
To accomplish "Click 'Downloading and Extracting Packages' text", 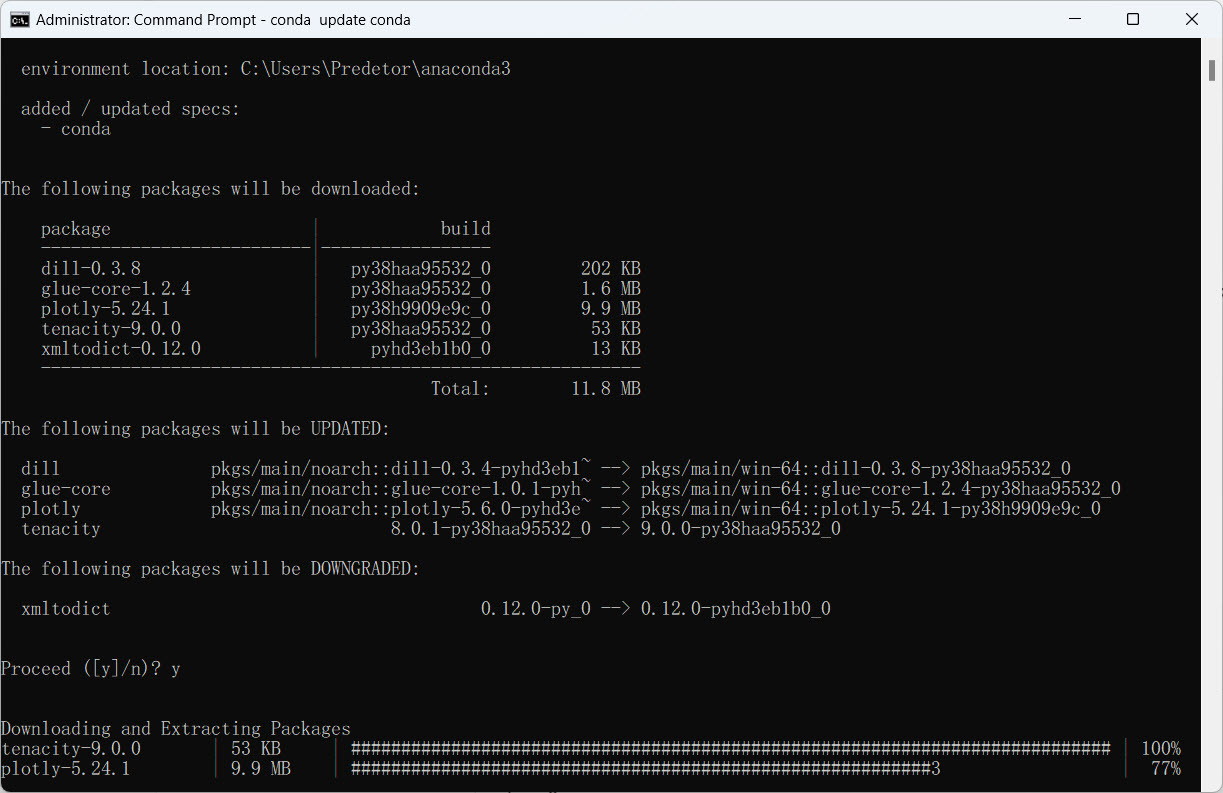I will pyautogui.click(x=176, y=729).
